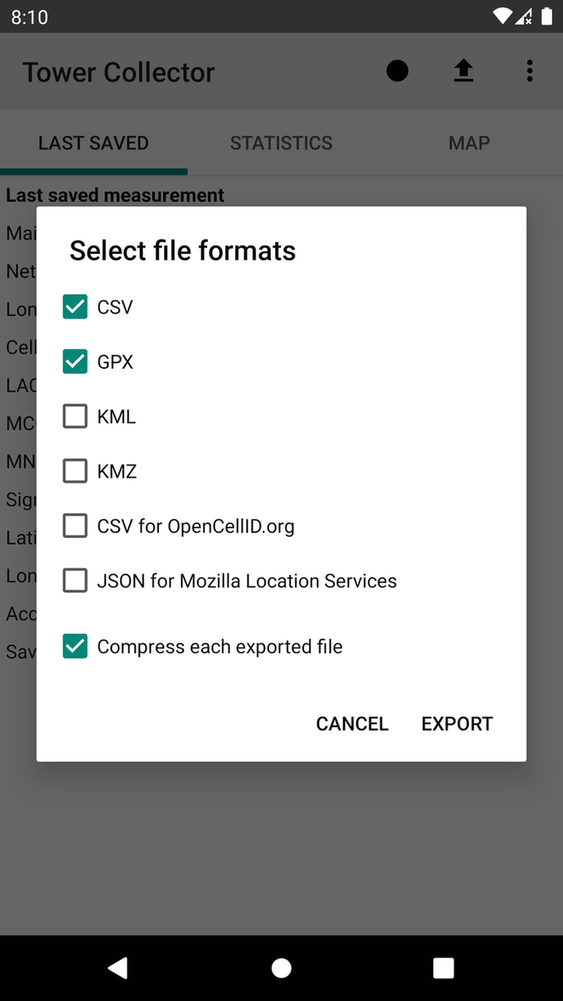The width and height of the screenshot is (563, 1001).
Task: Tap the upload arrow icon
Action: pyautogui.click(x=463, y=71)
